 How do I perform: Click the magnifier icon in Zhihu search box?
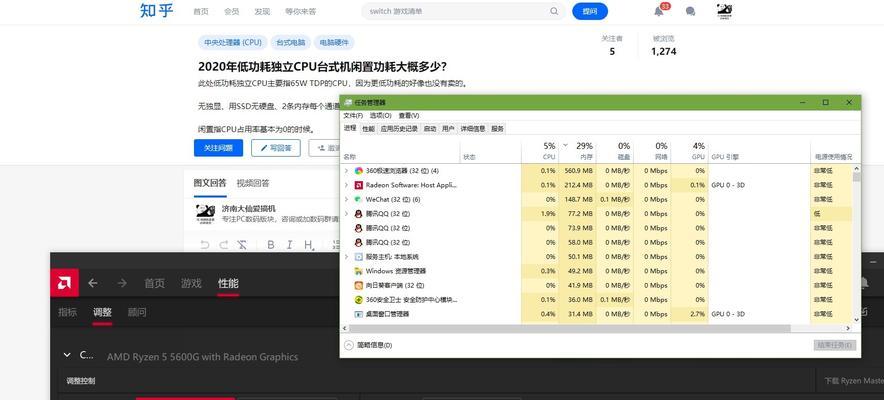point(554,11)
